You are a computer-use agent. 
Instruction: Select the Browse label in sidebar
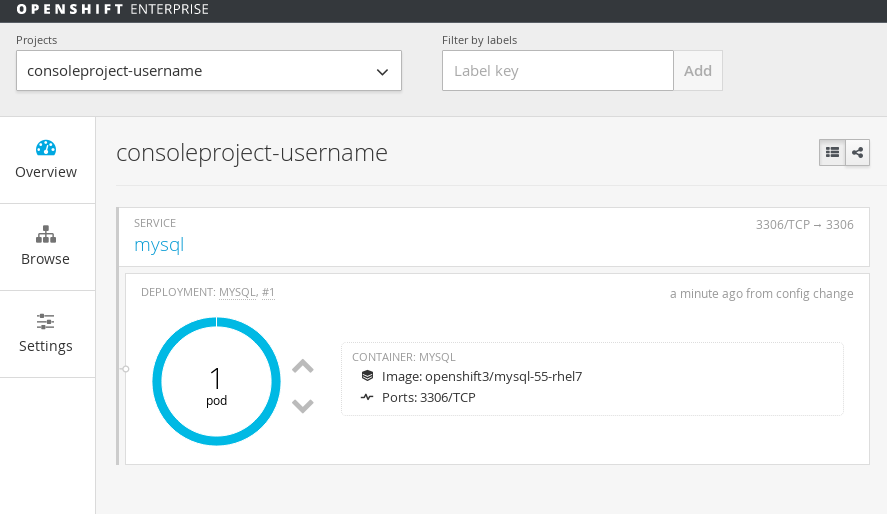coord(45,259)
